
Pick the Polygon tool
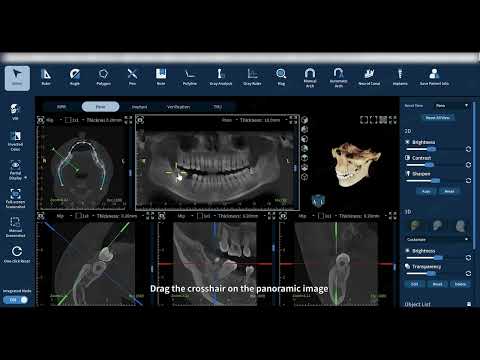click(x=103, y=77)
